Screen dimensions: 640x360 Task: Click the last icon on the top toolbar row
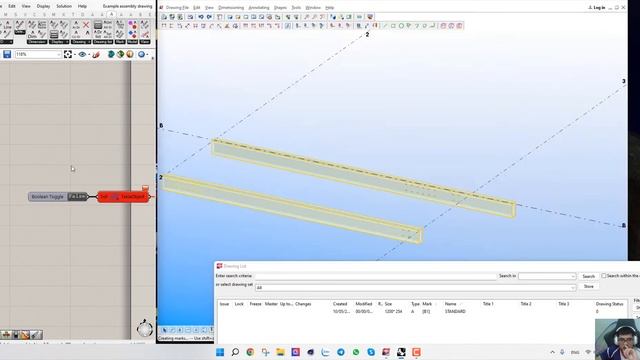[370, 17]
